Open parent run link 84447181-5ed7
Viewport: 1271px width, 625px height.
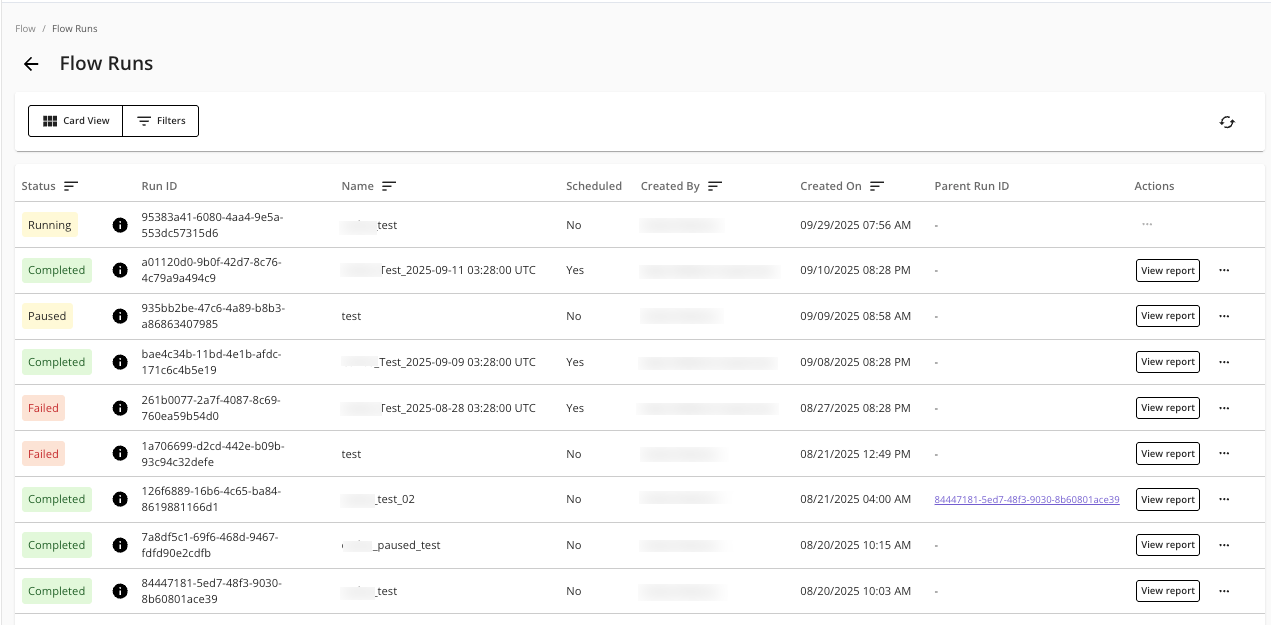point(1026,500)
